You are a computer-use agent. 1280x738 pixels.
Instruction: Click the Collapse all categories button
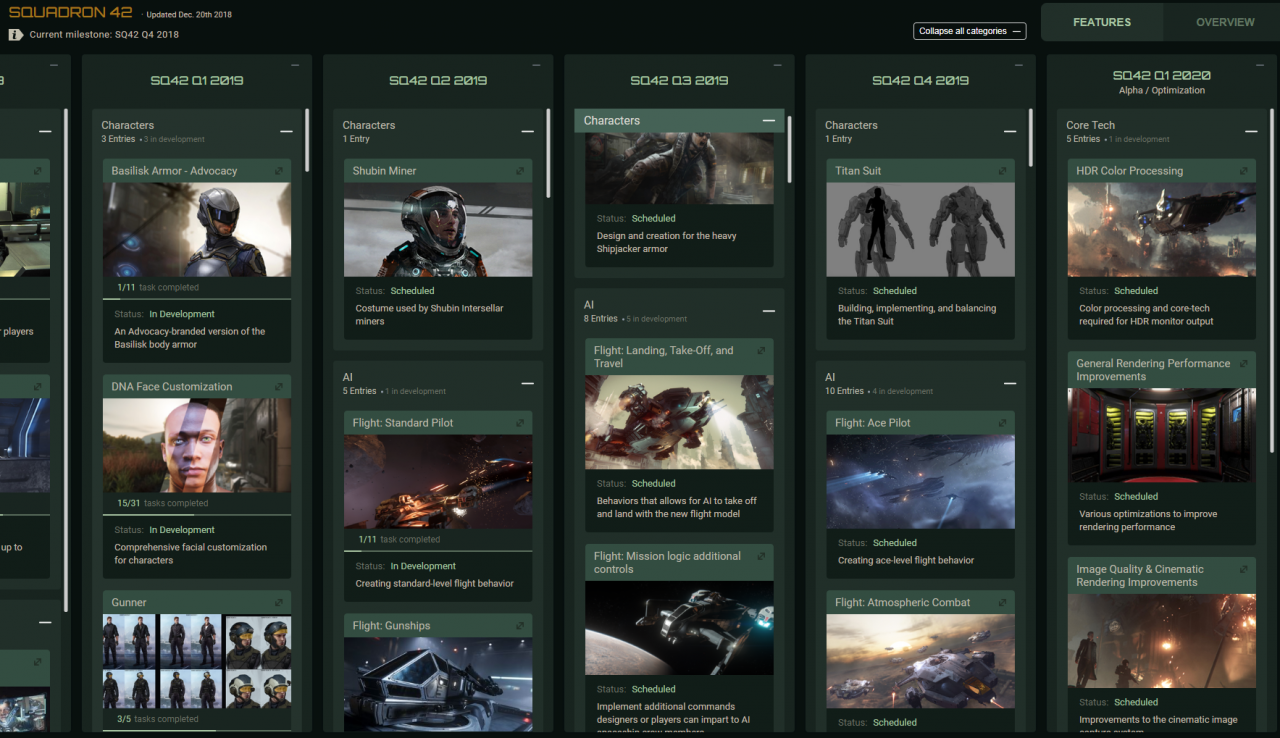pyautogui.click(x=970, y=31)
